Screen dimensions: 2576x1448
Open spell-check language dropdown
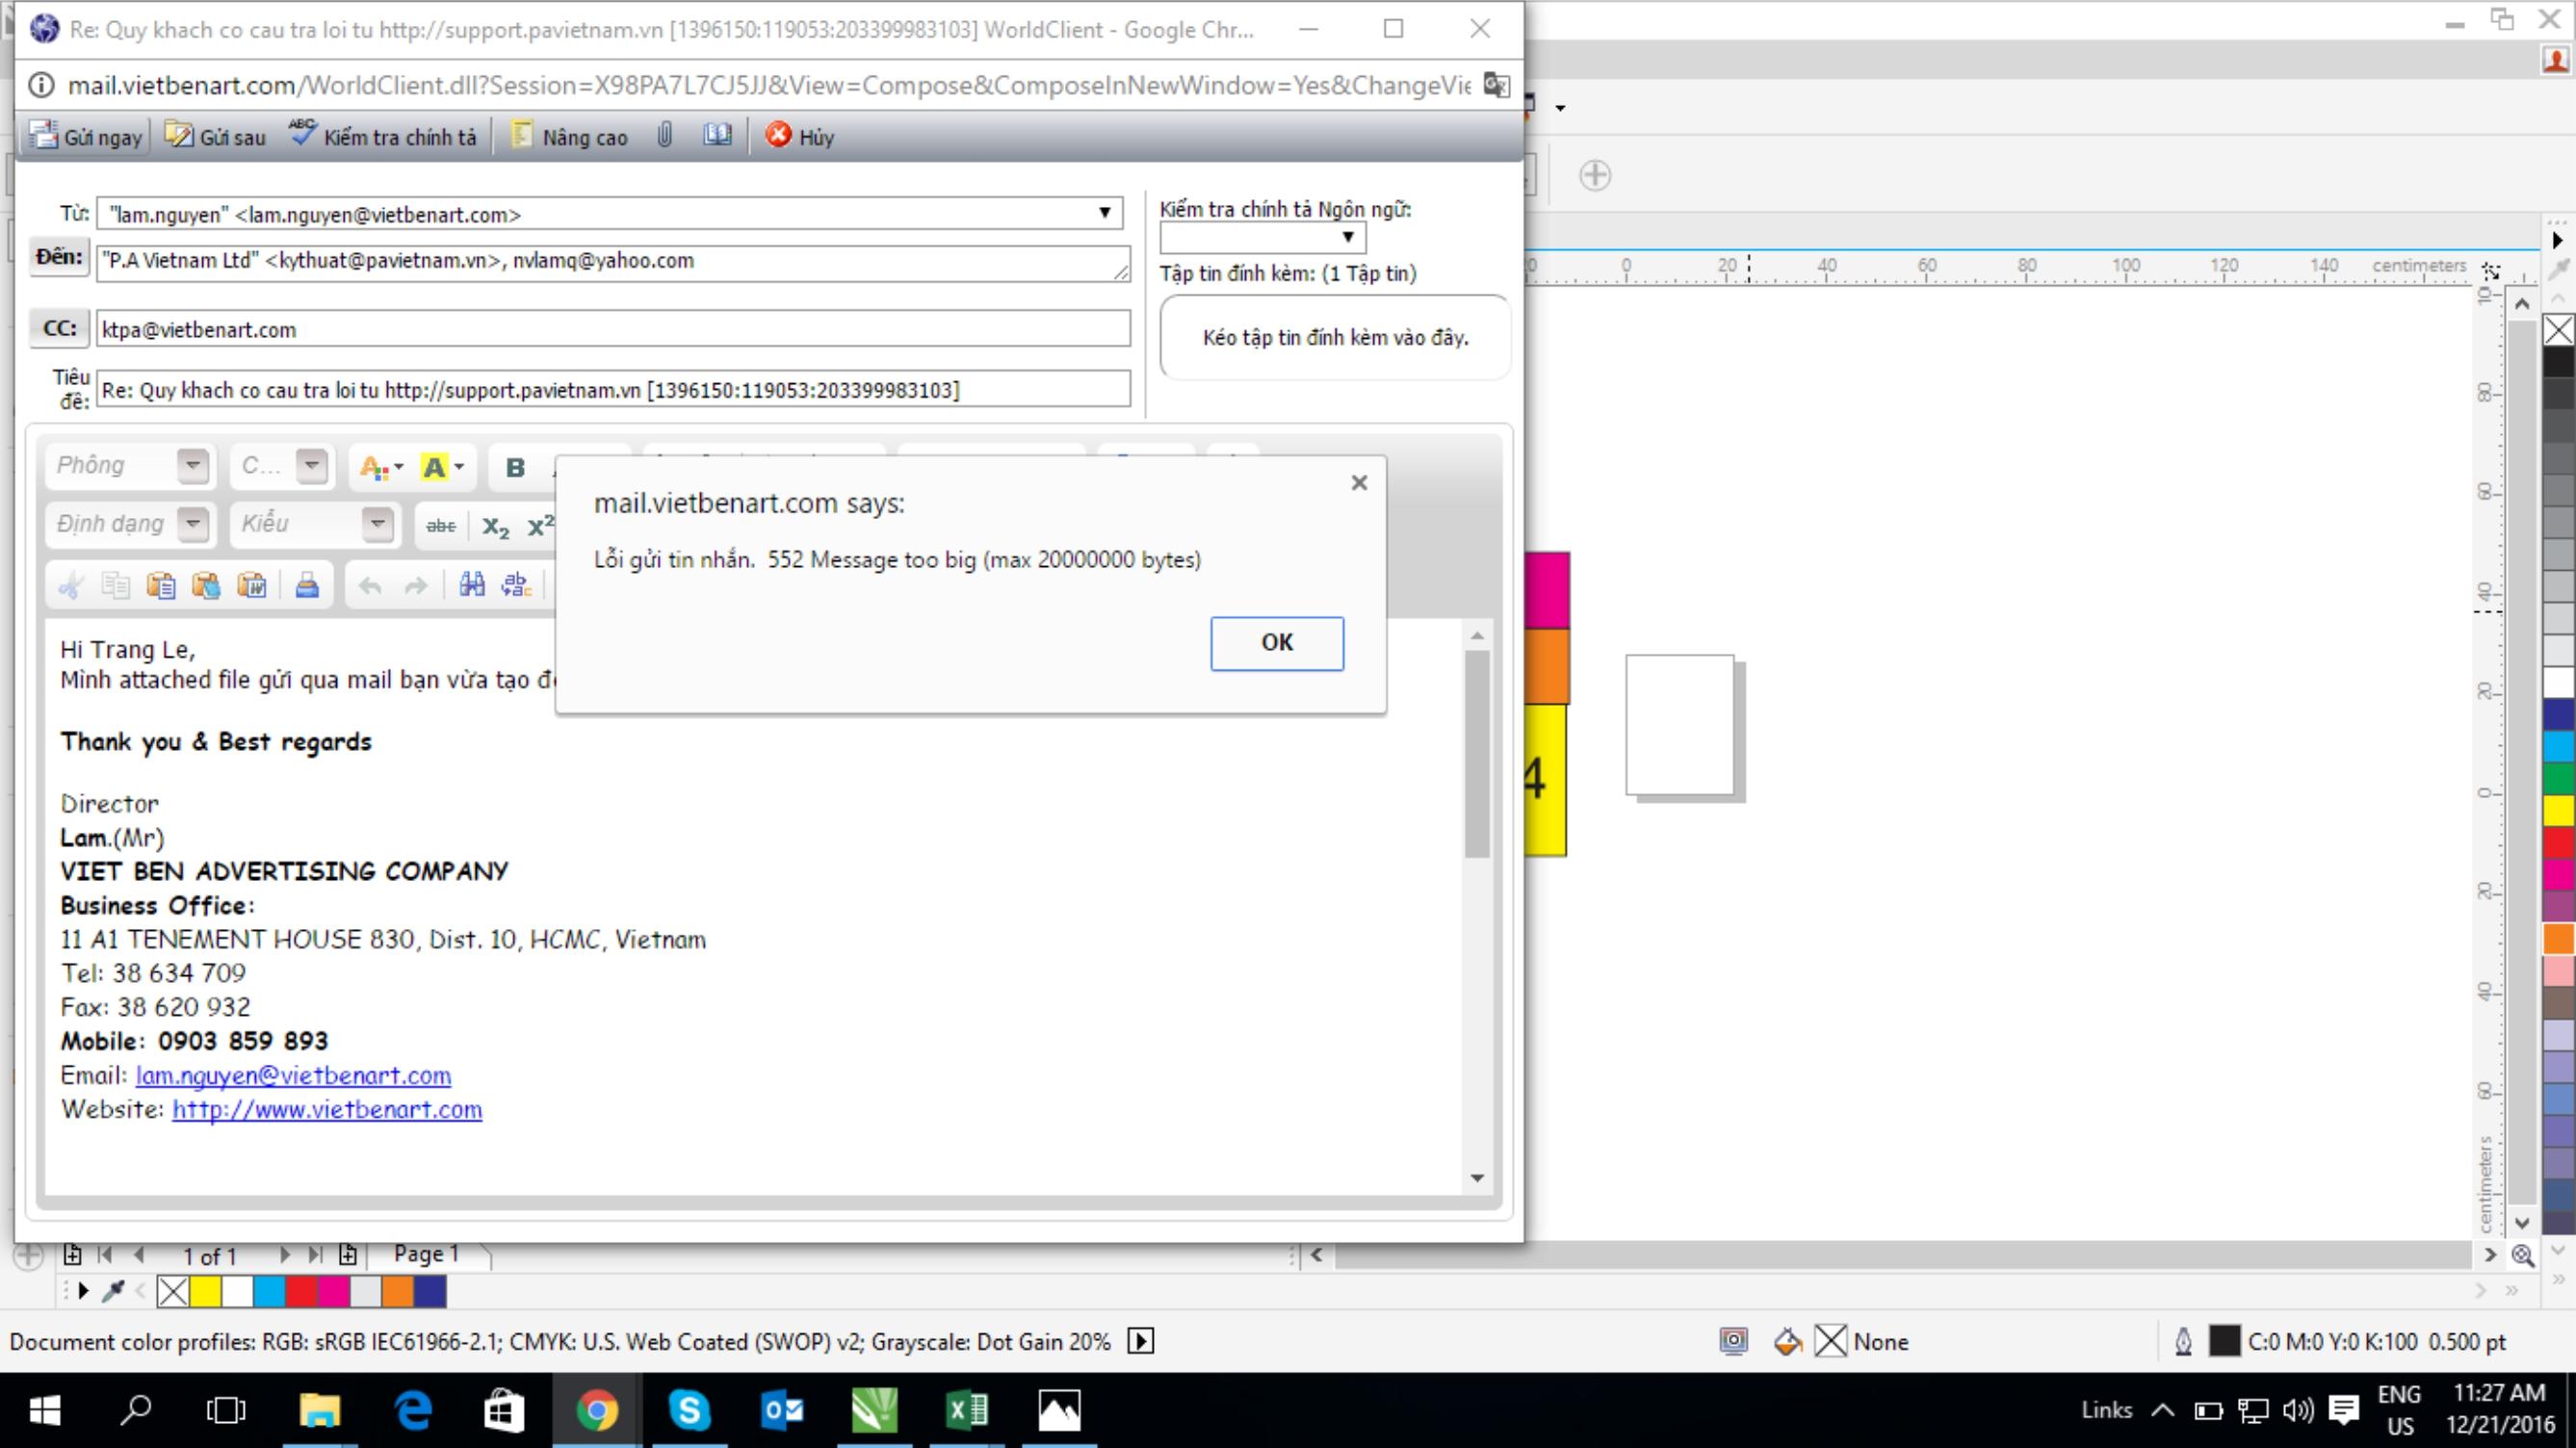(1262, 237)
